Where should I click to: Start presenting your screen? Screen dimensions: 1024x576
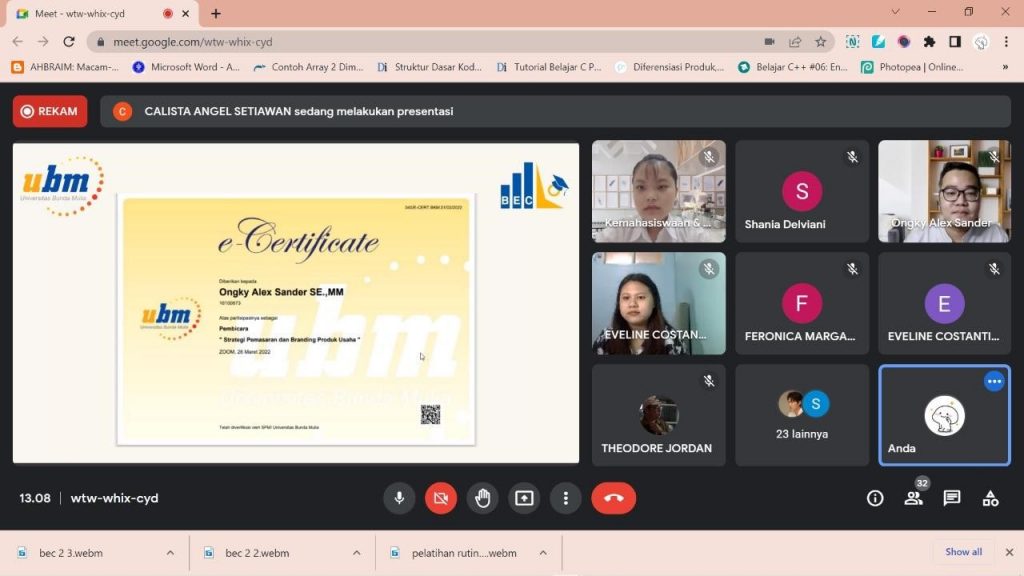click(x=524, y=498)
